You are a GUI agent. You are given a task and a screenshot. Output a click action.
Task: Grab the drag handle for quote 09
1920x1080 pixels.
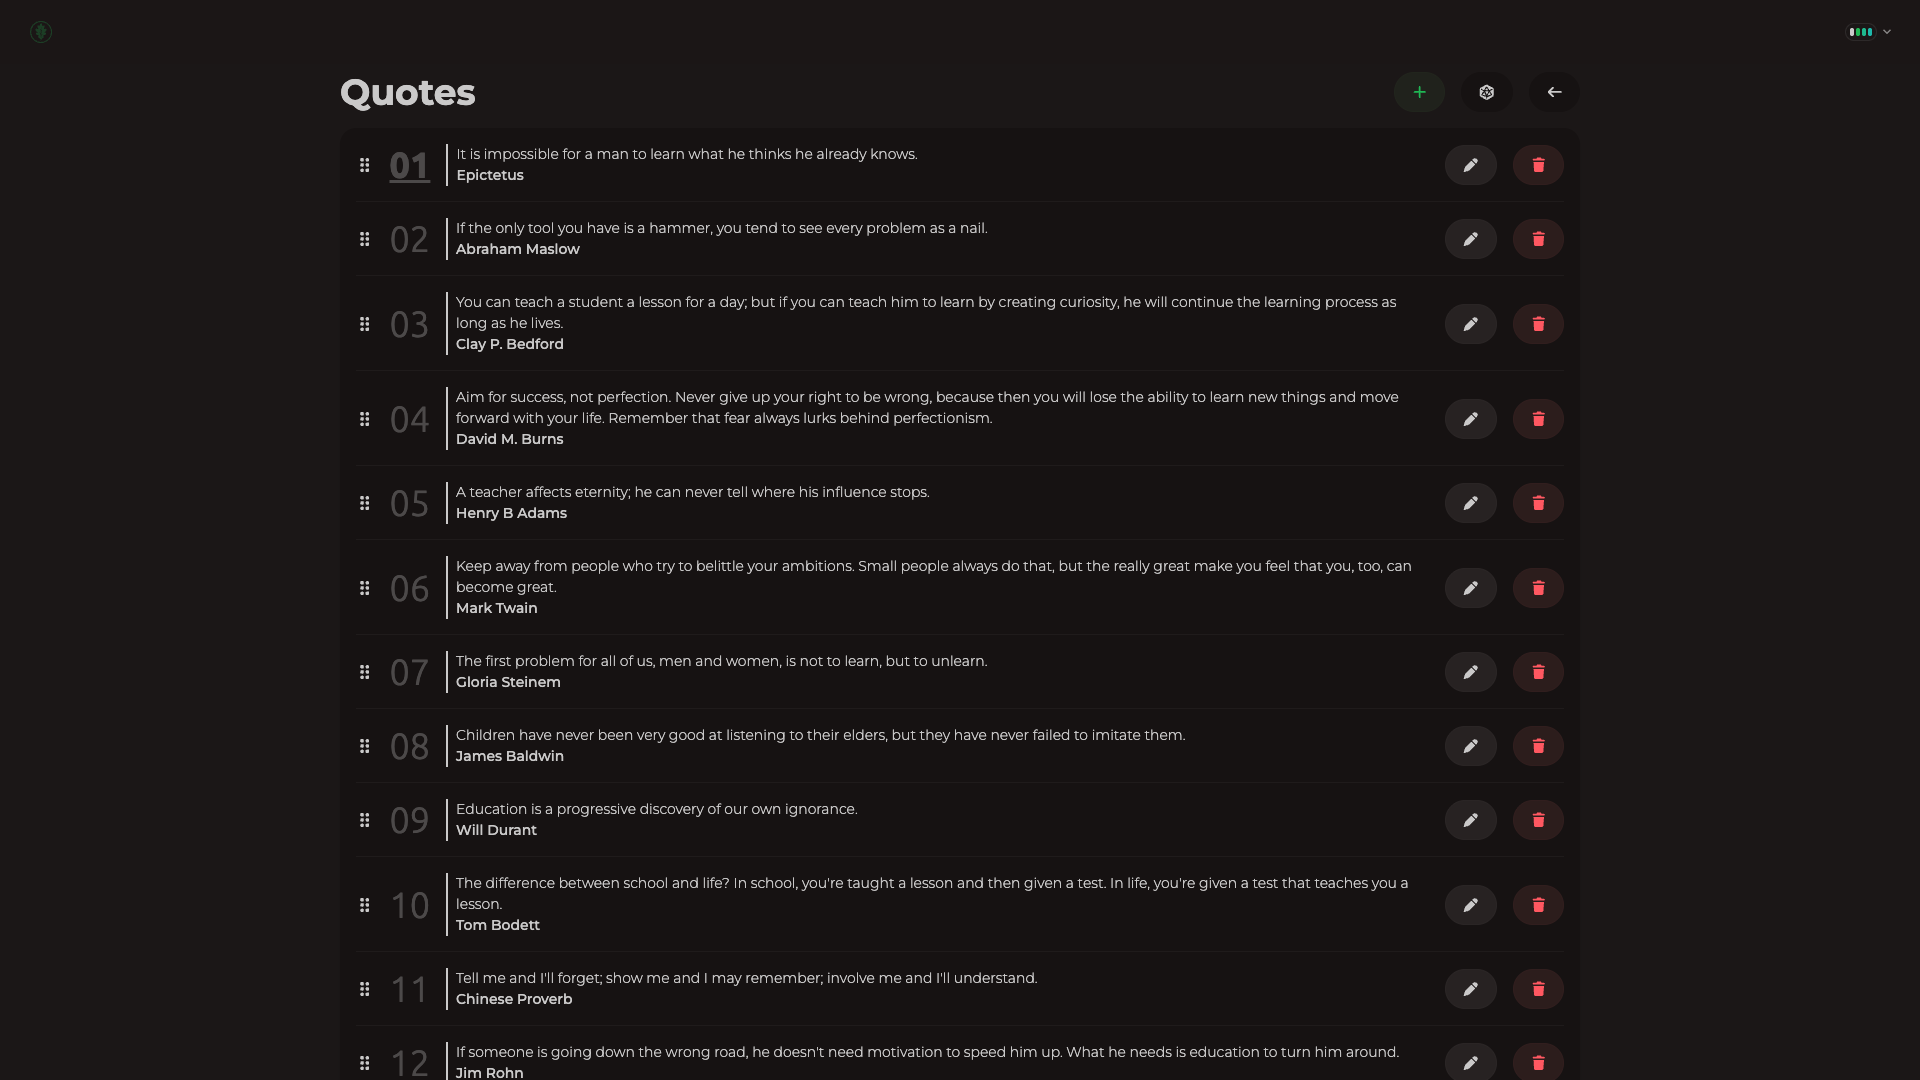point(365,820)
